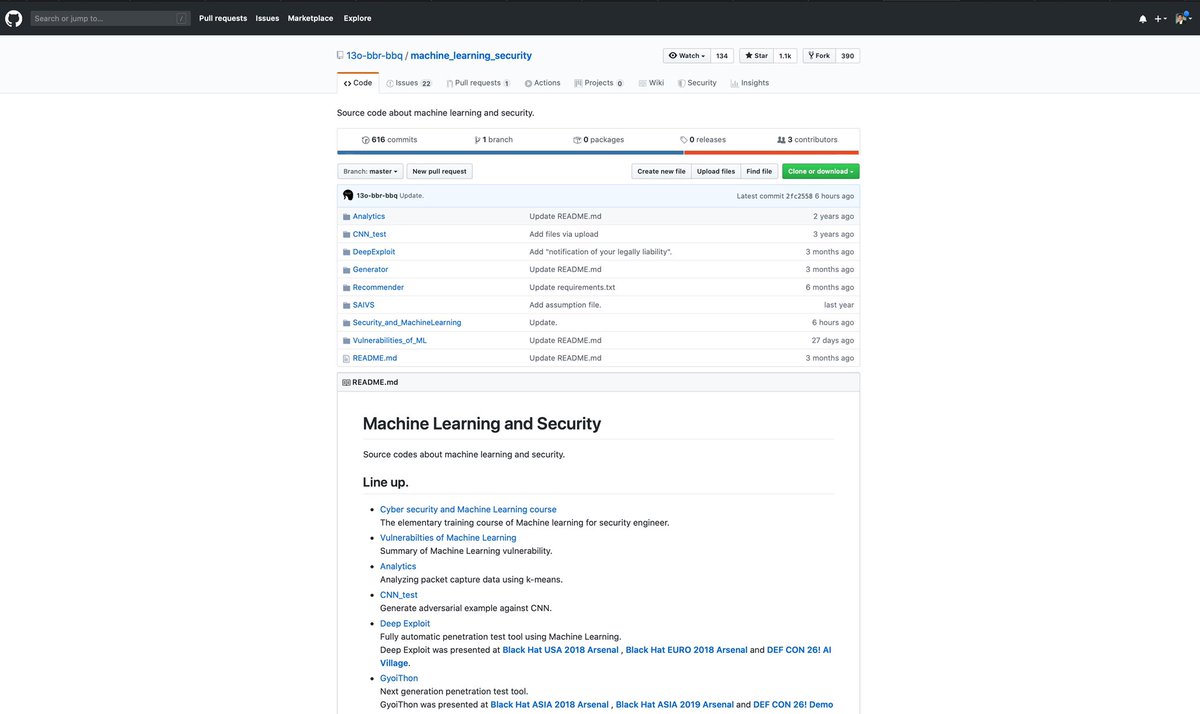
Task: Focus the Search or jump to field
Action: 110,18
